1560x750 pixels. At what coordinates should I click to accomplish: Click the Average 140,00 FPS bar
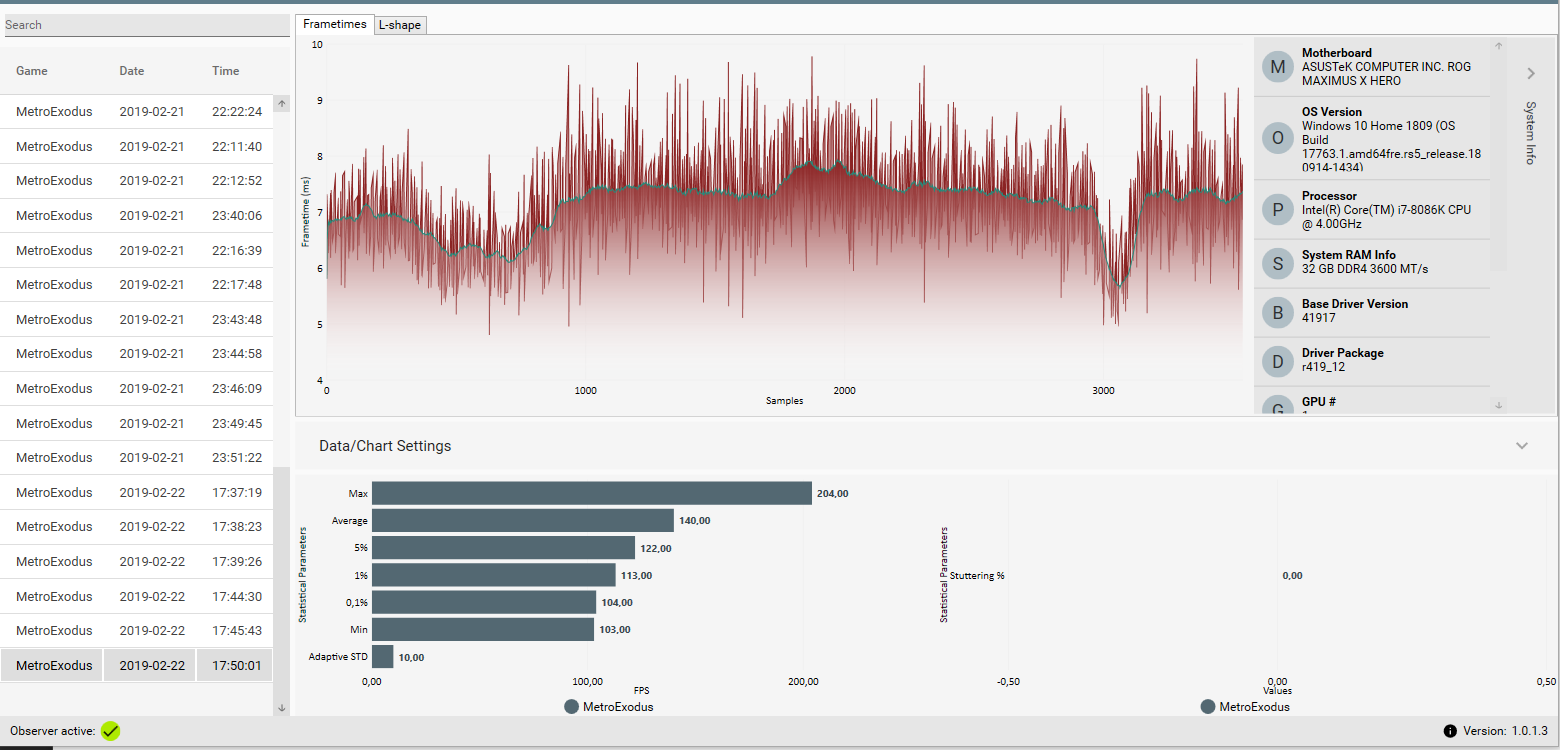tap(523, 520)
